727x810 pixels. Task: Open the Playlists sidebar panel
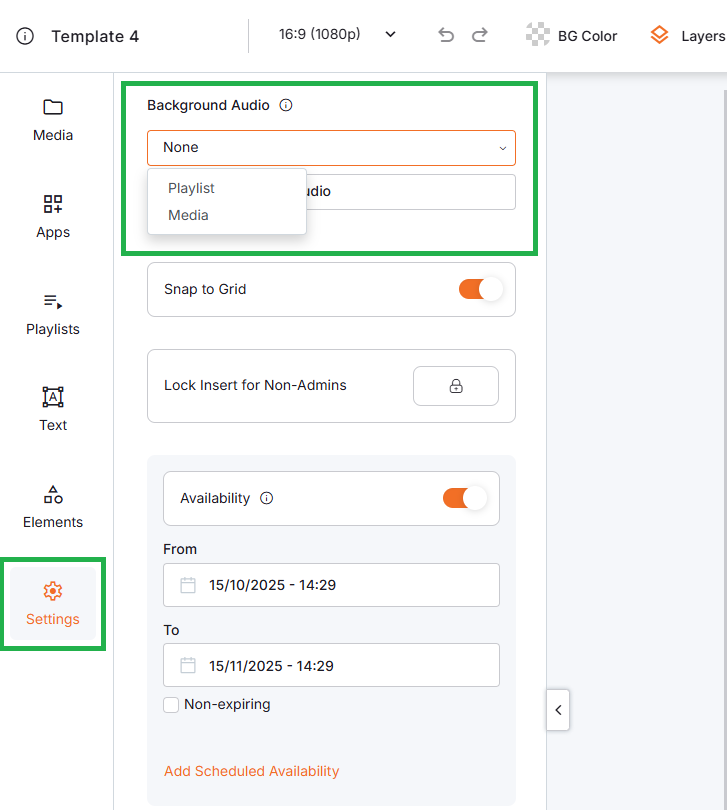[53, 314]
